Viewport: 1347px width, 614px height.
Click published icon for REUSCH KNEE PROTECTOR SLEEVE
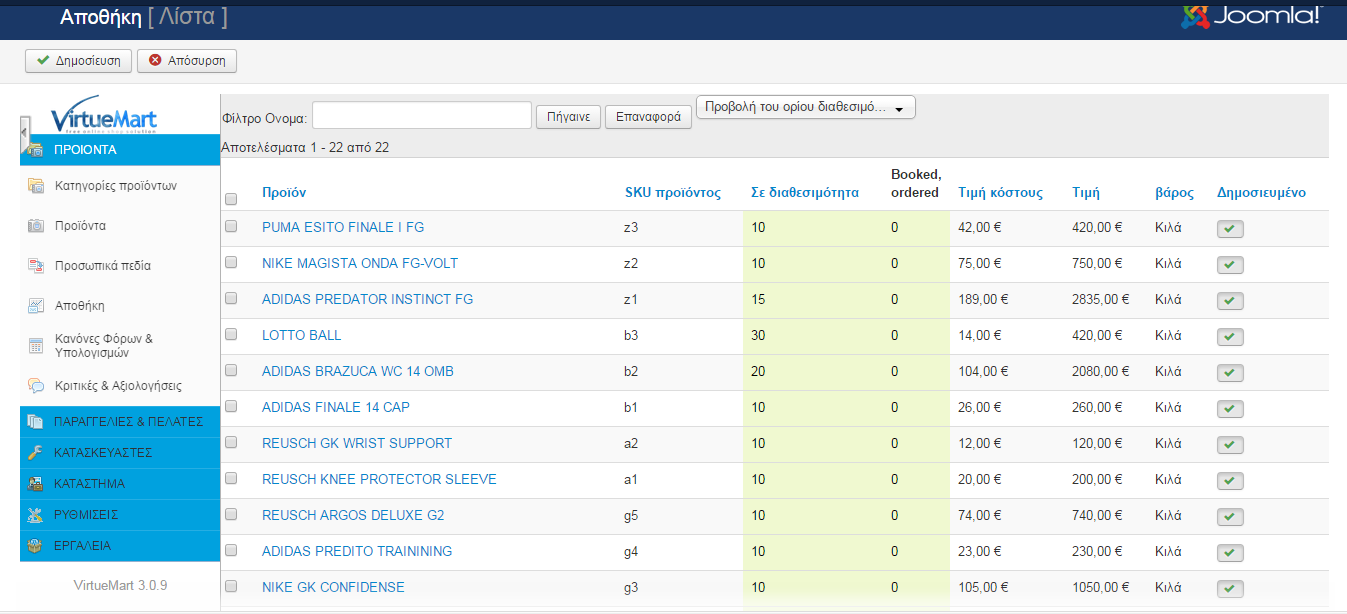[1230, 481]
